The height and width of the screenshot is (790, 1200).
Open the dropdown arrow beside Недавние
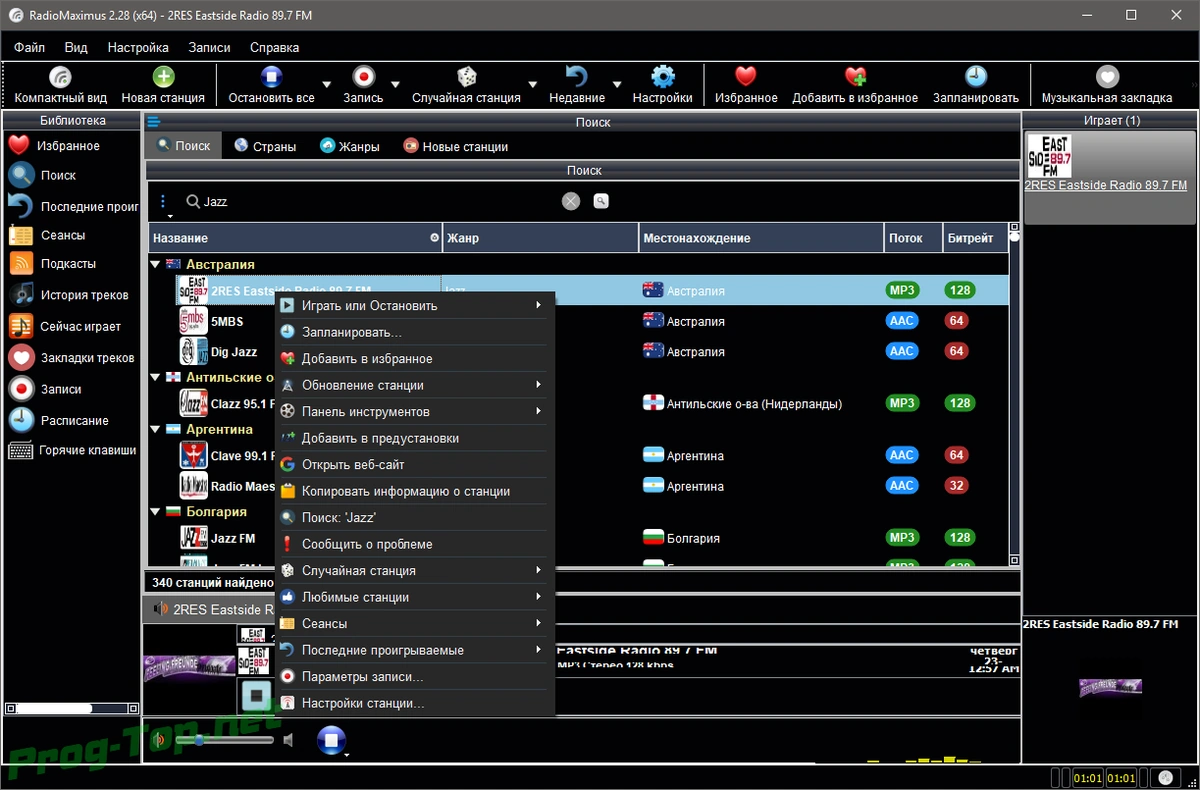(617, 85)
